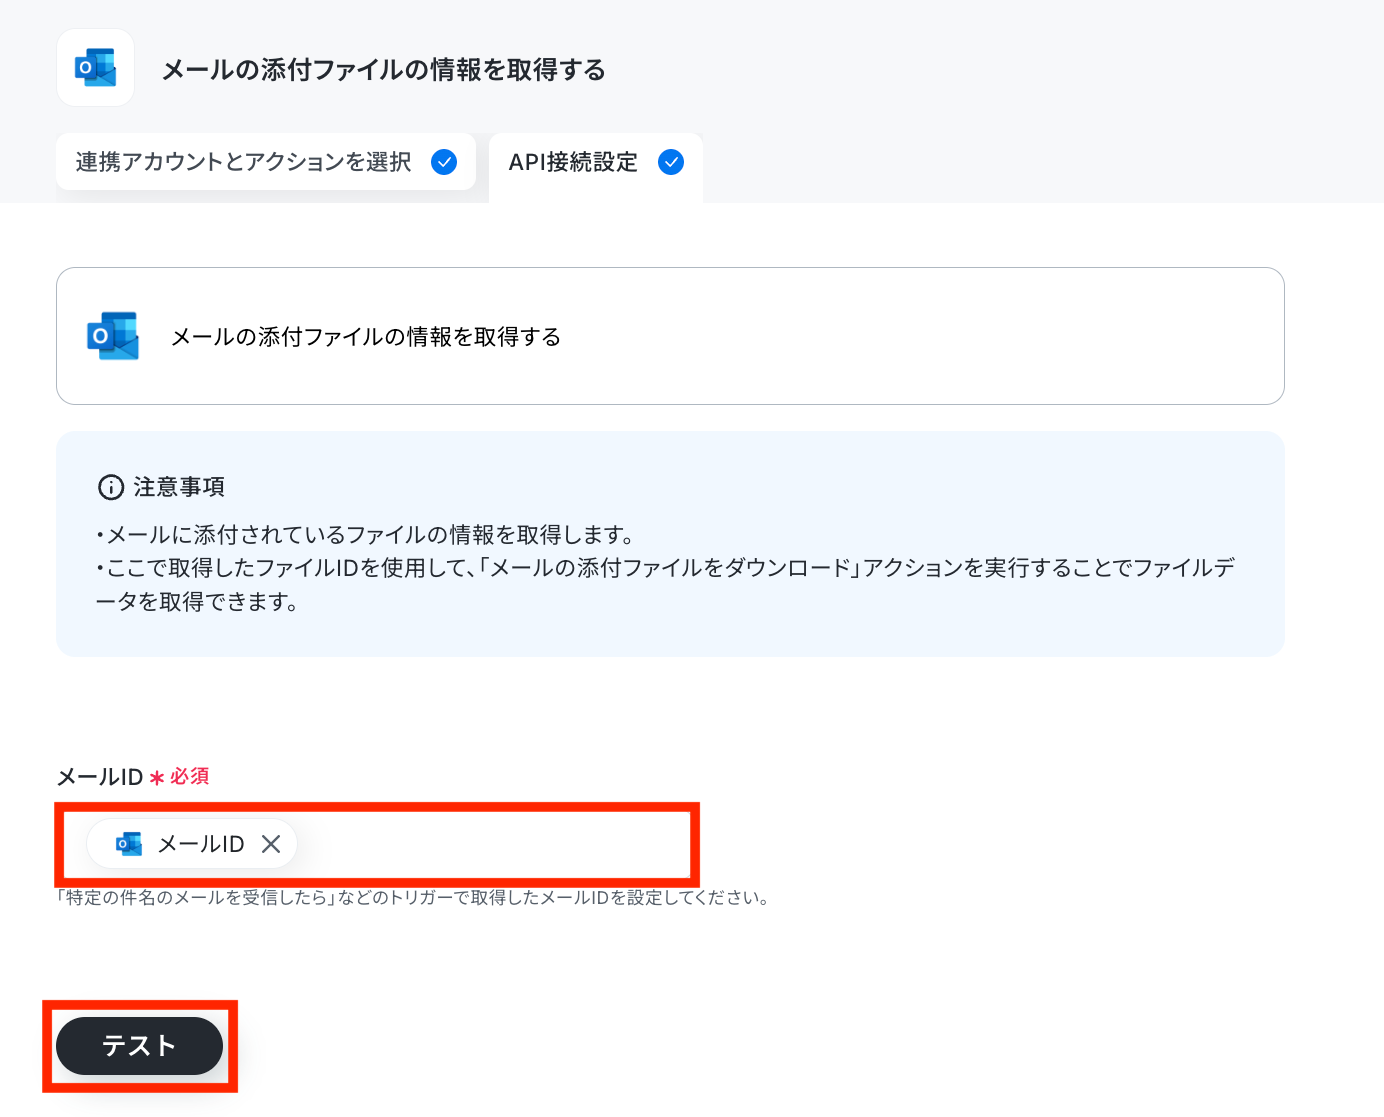Select the メールID chip in the field

pos(192,844)
